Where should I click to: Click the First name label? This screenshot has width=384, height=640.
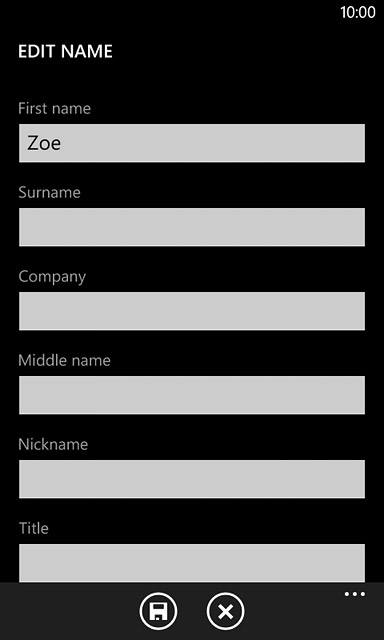click(54, 109)
